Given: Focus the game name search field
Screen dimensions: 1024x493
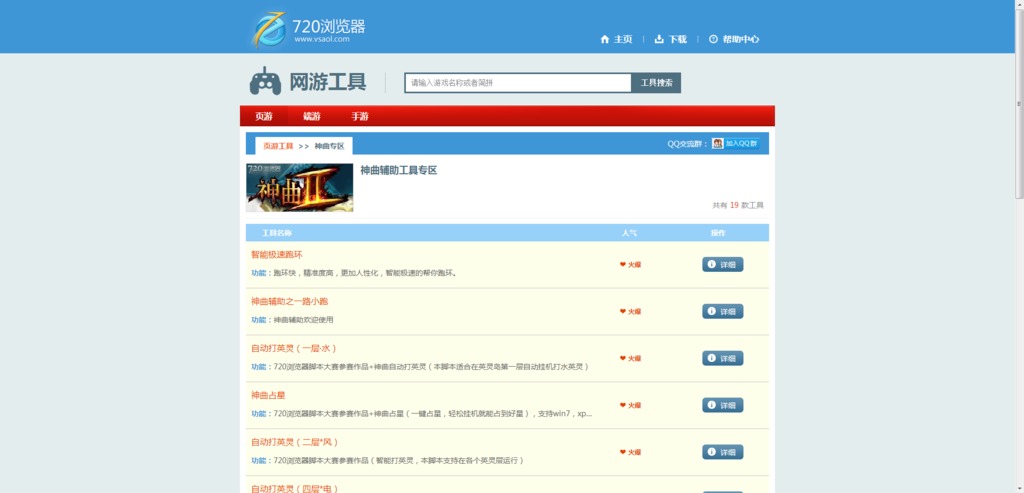Looking at the screenshot, I should pos(518,83).
